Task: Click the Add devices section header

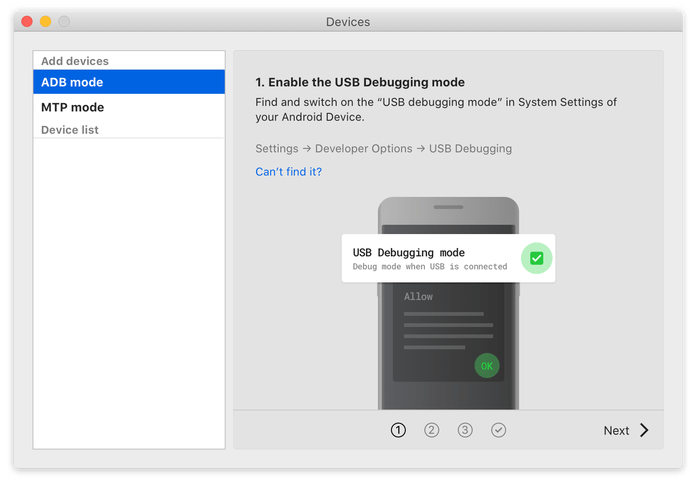Action: click(x=75, y=61)
